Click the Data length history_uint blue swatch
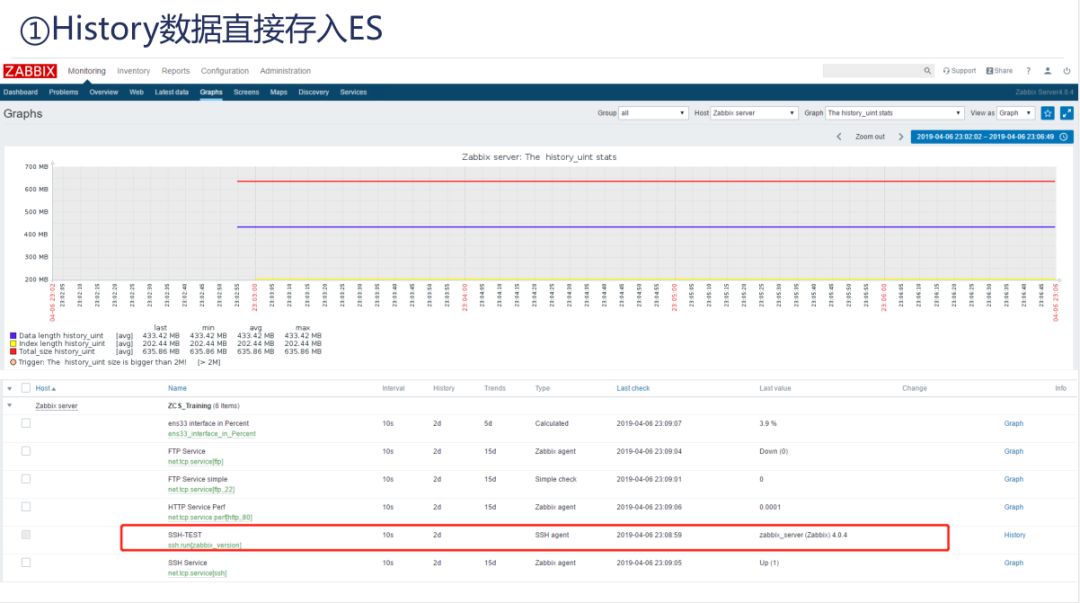Image resolution: width=1080 pixels, height=603 pixels. click(13, 336)
